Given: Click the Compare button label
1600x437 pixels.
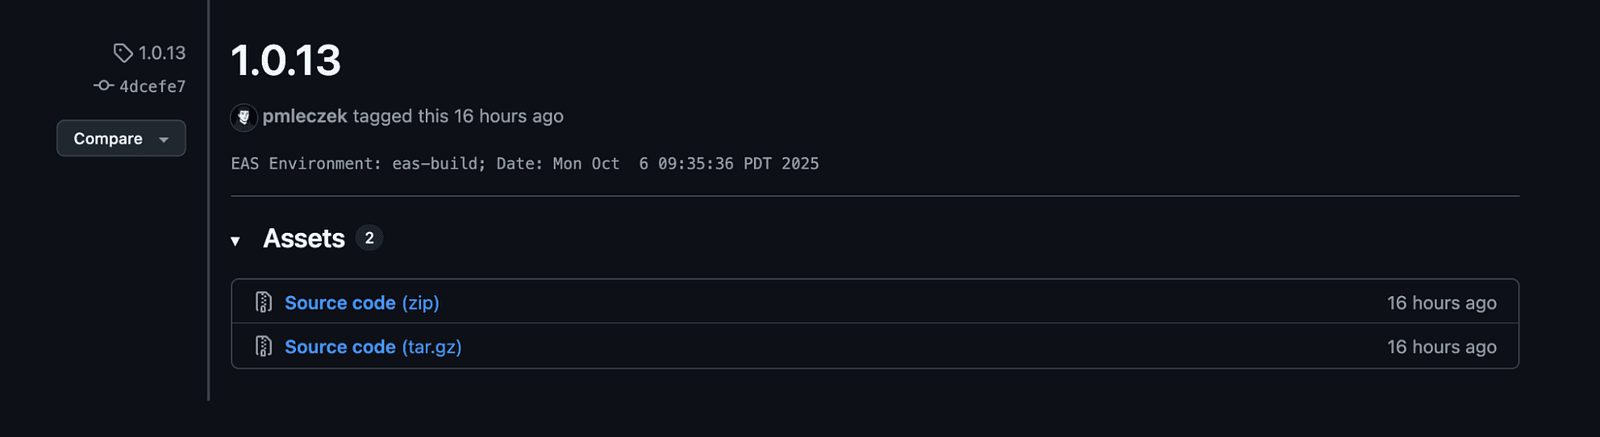Looking at the screenshot, I should coord(108,139).
